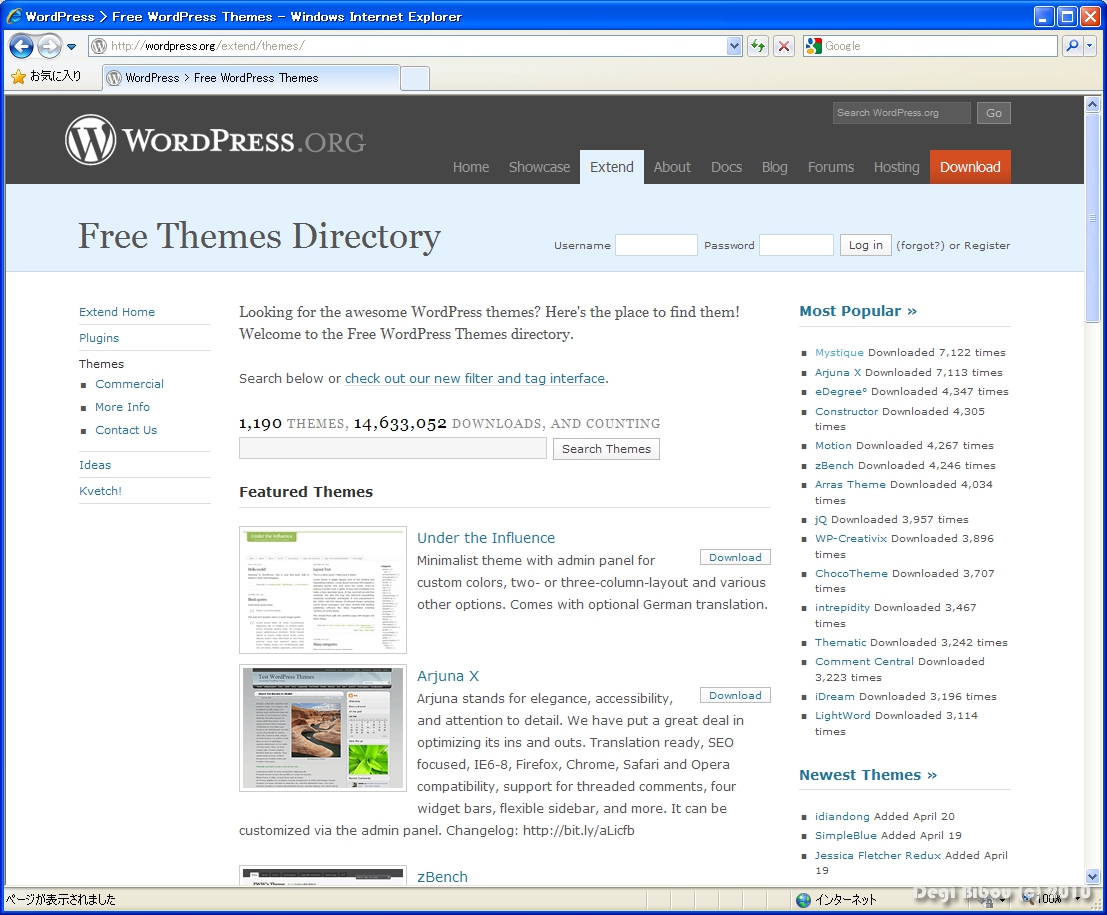Open the Home navigation item
The width and height of the screenshot is (1107, 915).
[471, 167]
